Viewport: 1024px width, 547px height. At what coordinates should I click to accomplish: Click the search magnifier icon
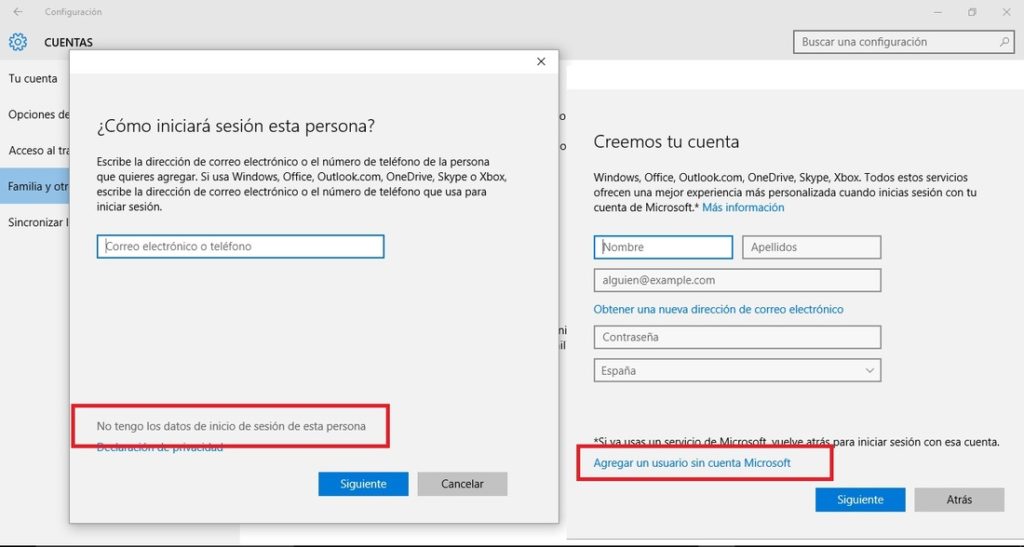click(x=1004, y=42)
